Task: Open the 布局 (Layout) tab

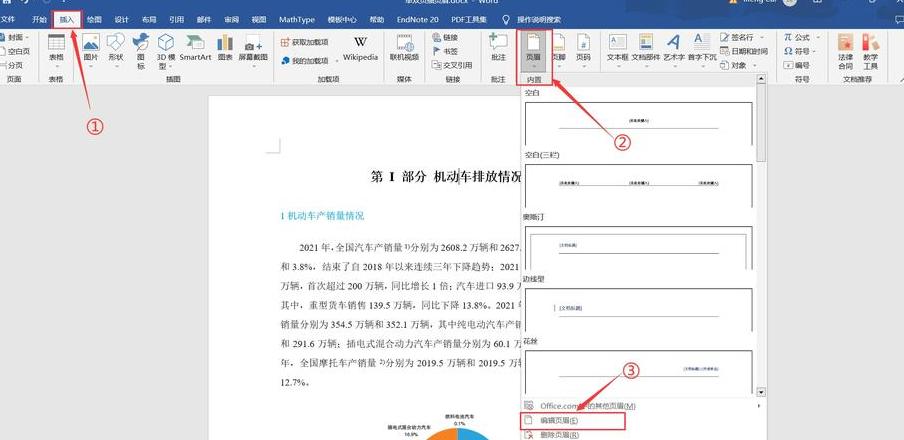Action: point(149,20)
